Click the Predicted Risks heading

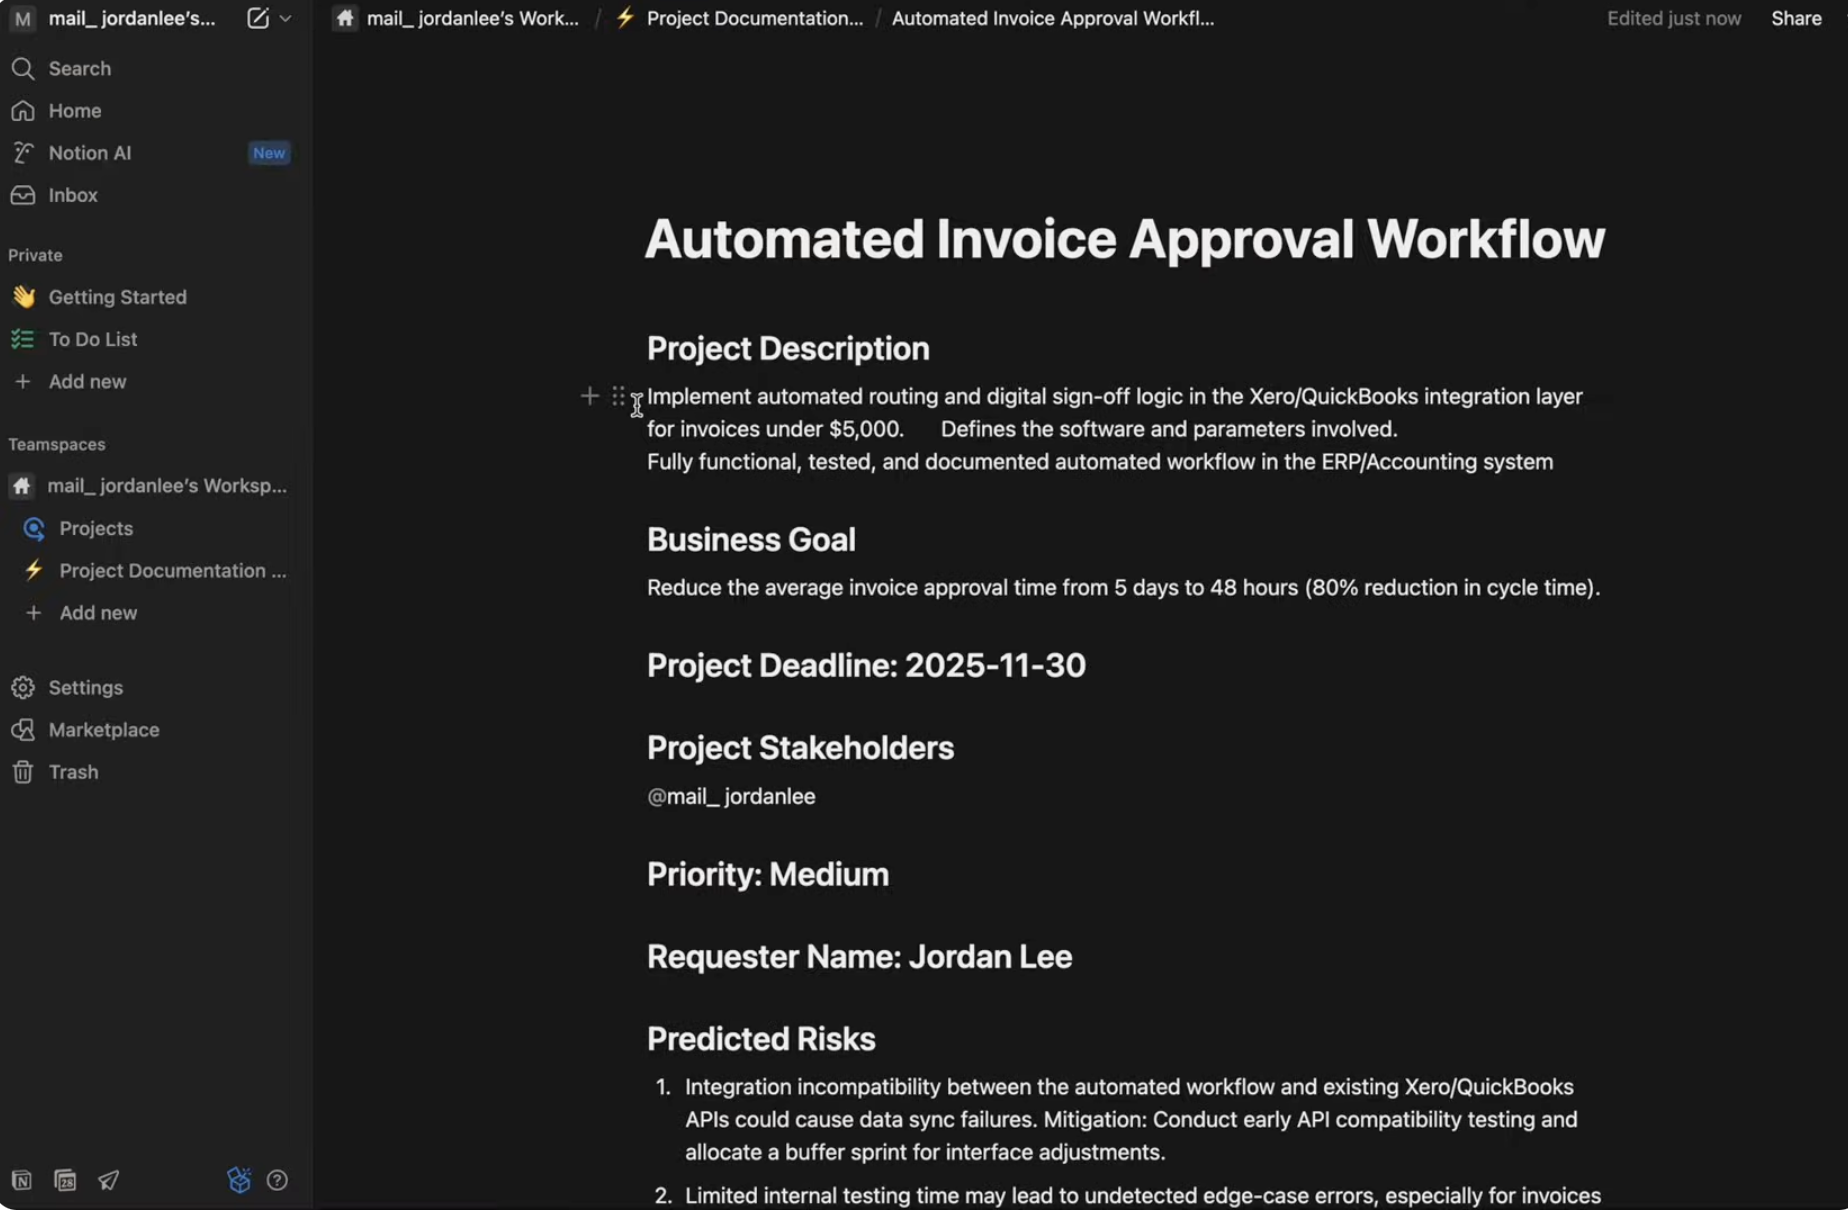761,1039
